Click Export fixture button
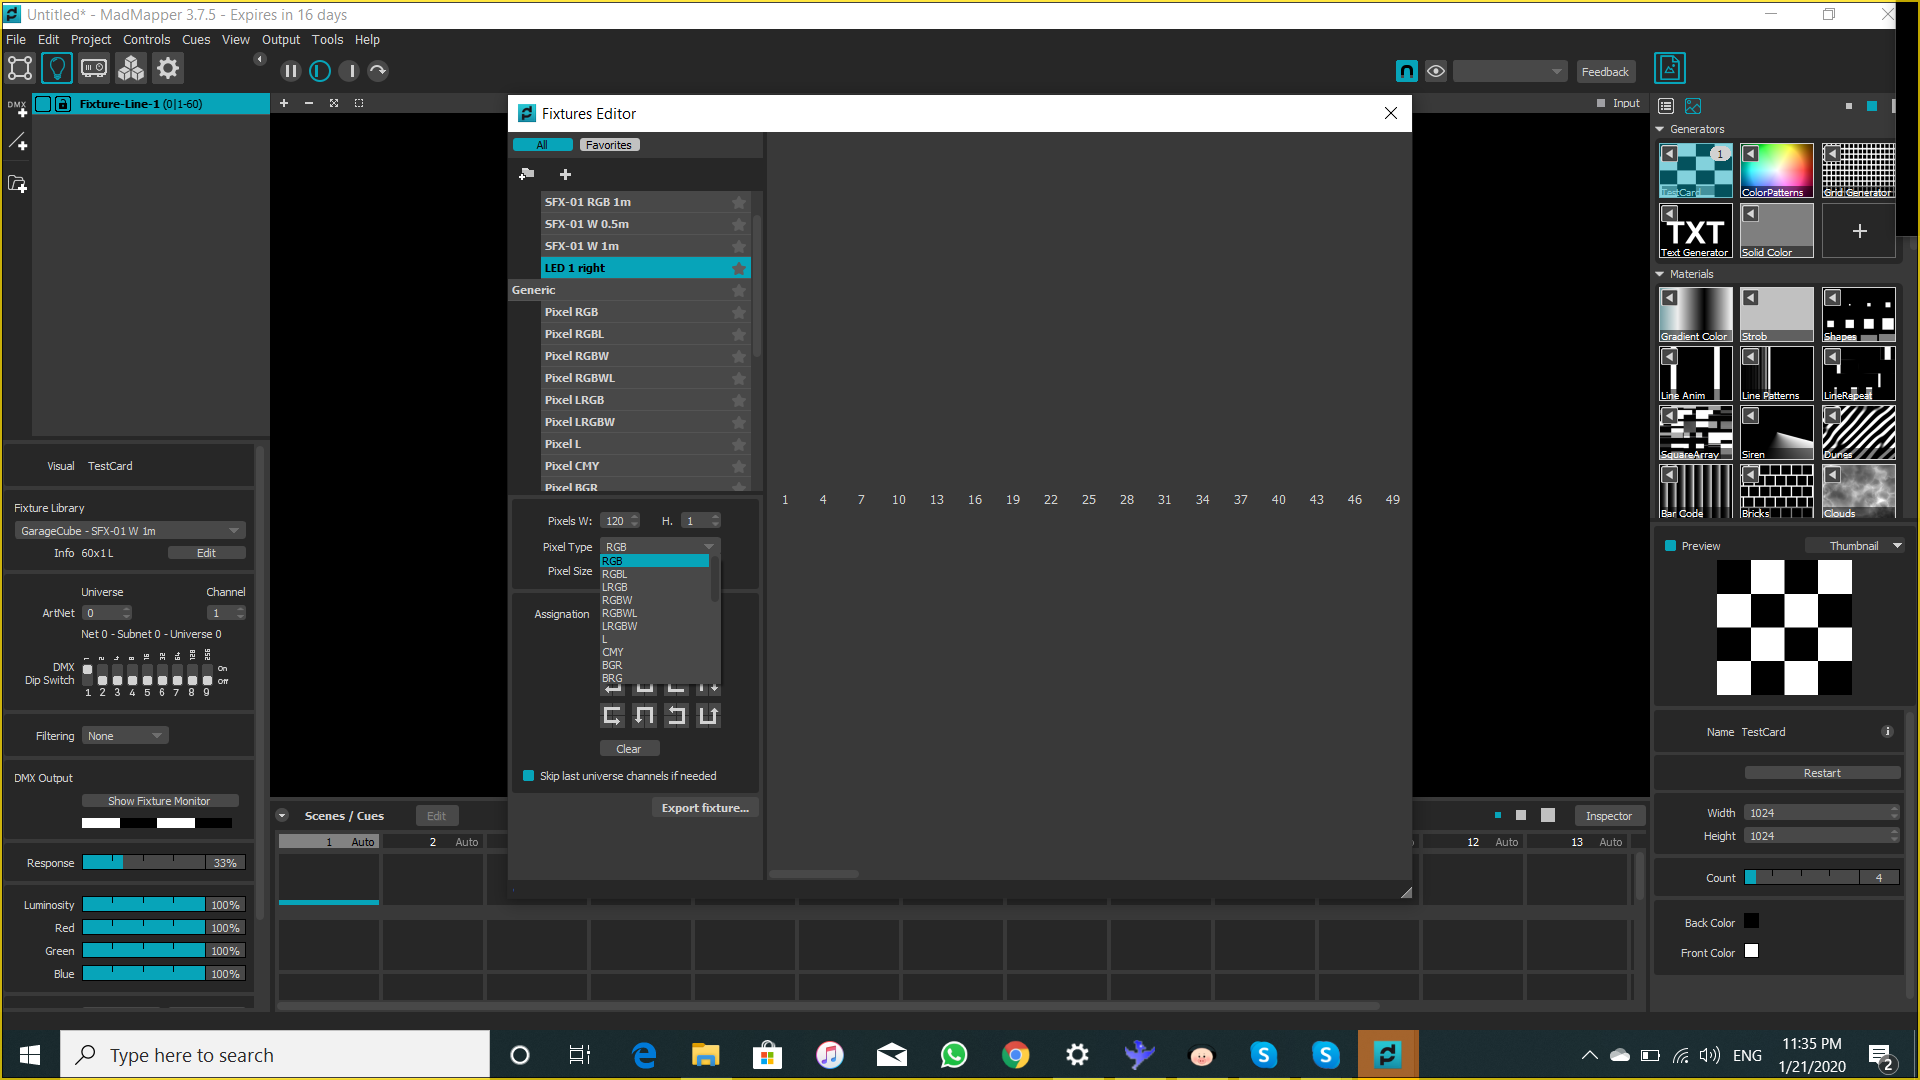 [x=704, y=807]
